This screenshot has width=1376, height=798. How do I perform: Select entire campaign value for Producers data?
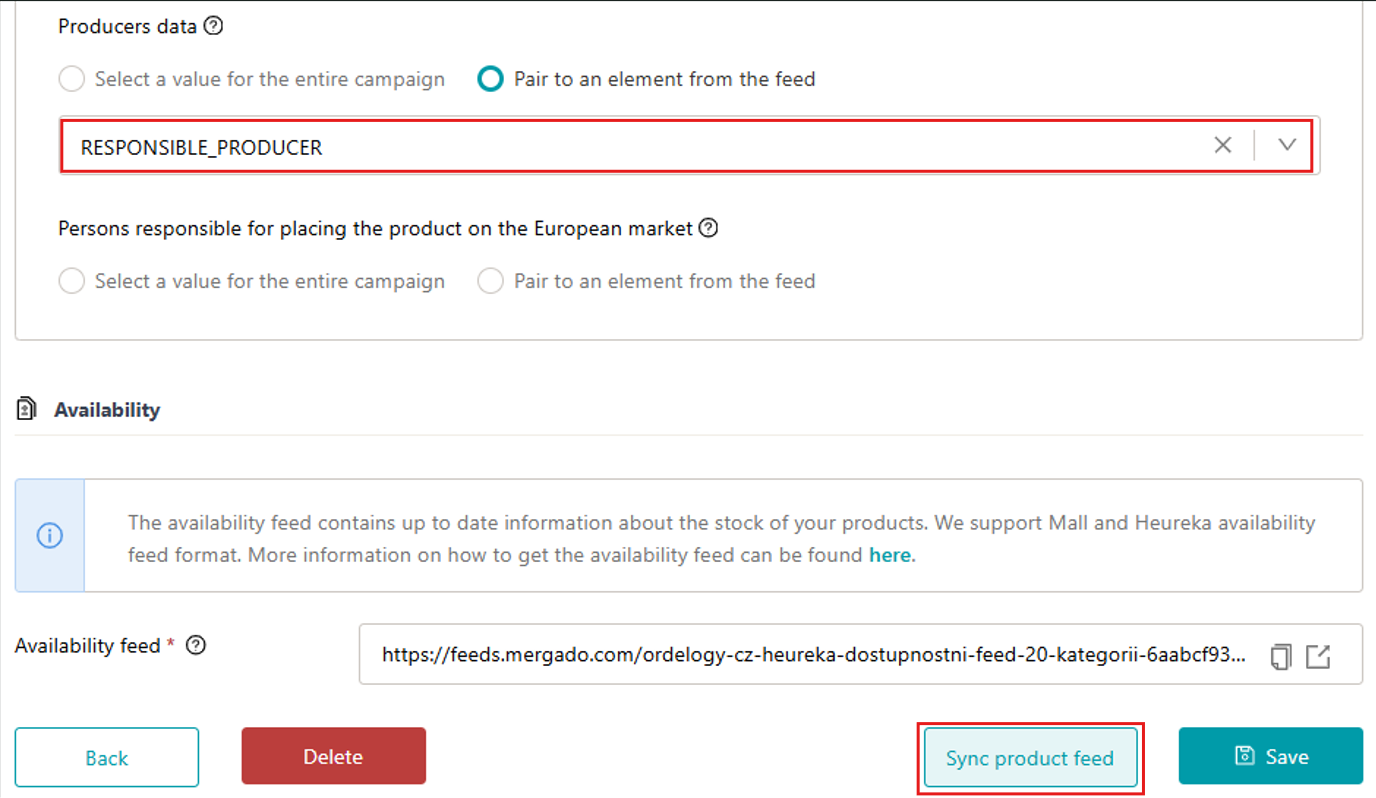click(72, 79)
